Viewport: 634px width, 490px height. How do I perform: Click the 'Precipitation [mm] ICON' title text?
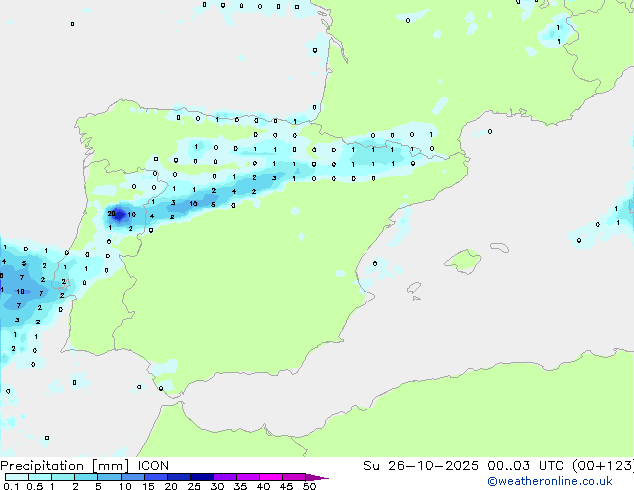click(x=85, y=466)
